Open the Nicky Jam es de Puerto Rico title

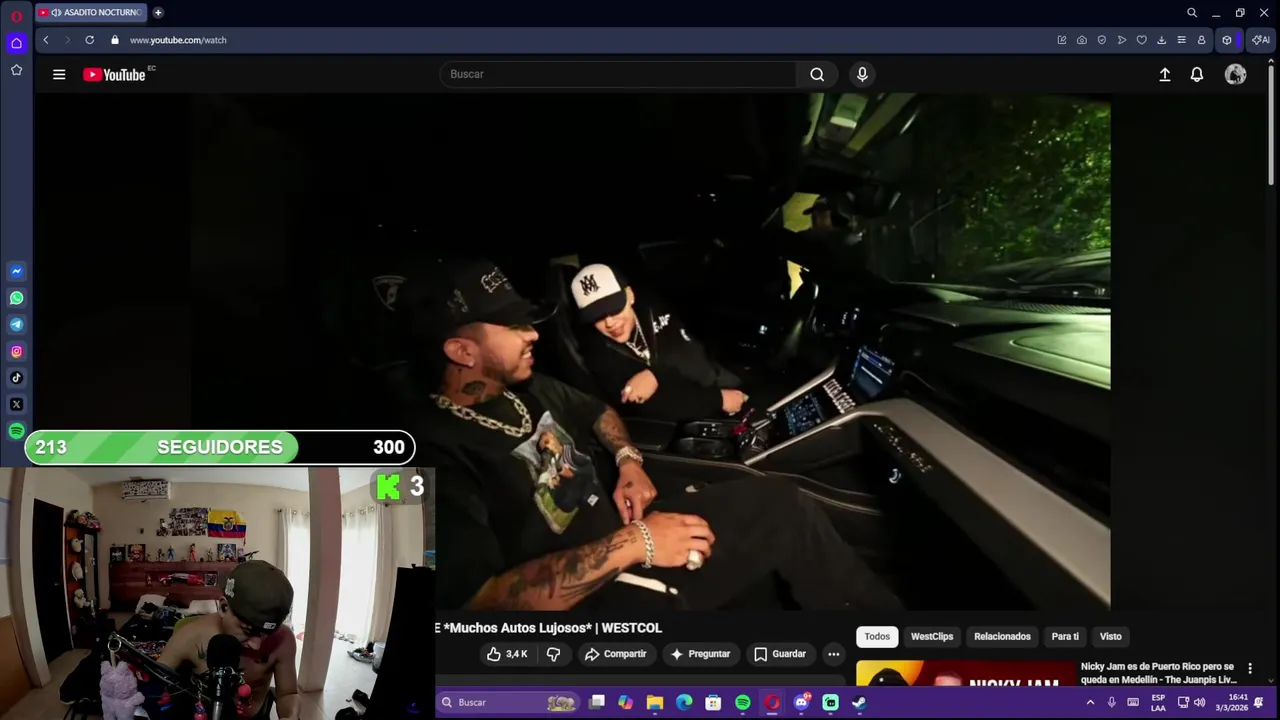[x=1158, y=673]
